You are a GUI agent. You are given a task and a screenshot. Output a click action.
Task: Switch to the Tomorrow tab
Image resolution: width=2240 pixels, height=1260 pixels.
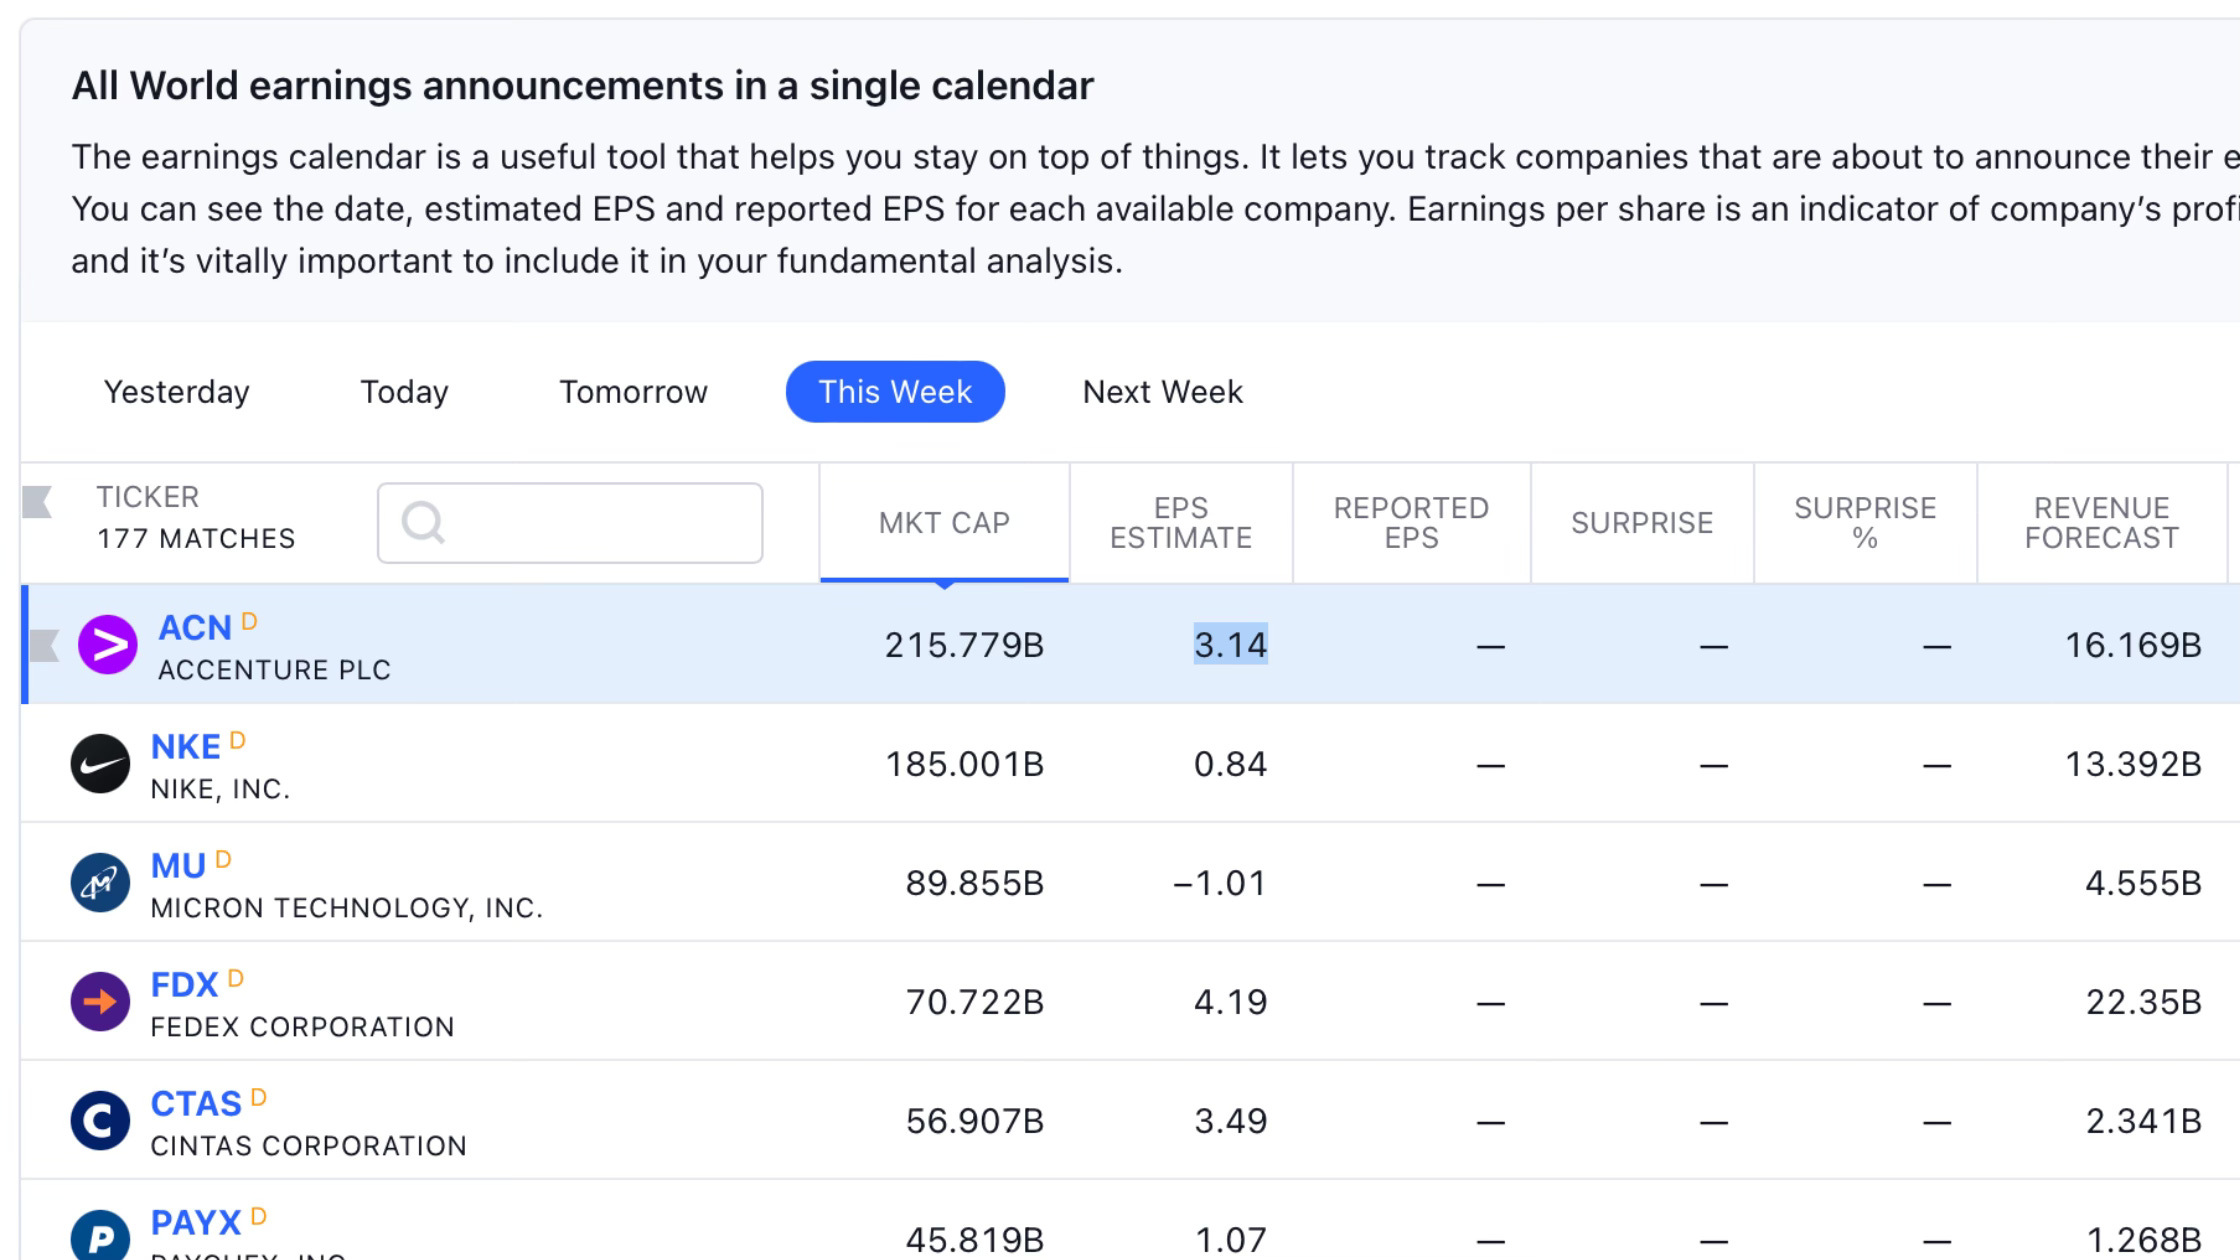click(x=633, y=392)
